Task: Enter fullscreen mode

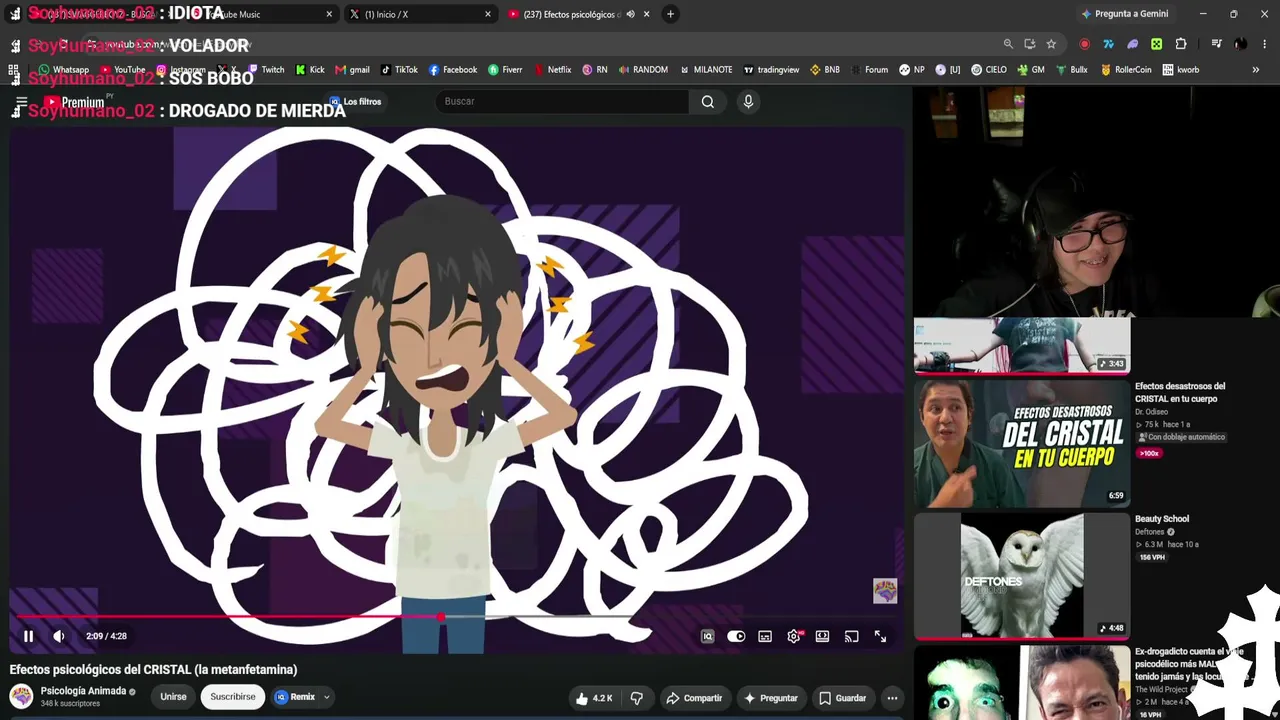Action: (x=880, y=636)
